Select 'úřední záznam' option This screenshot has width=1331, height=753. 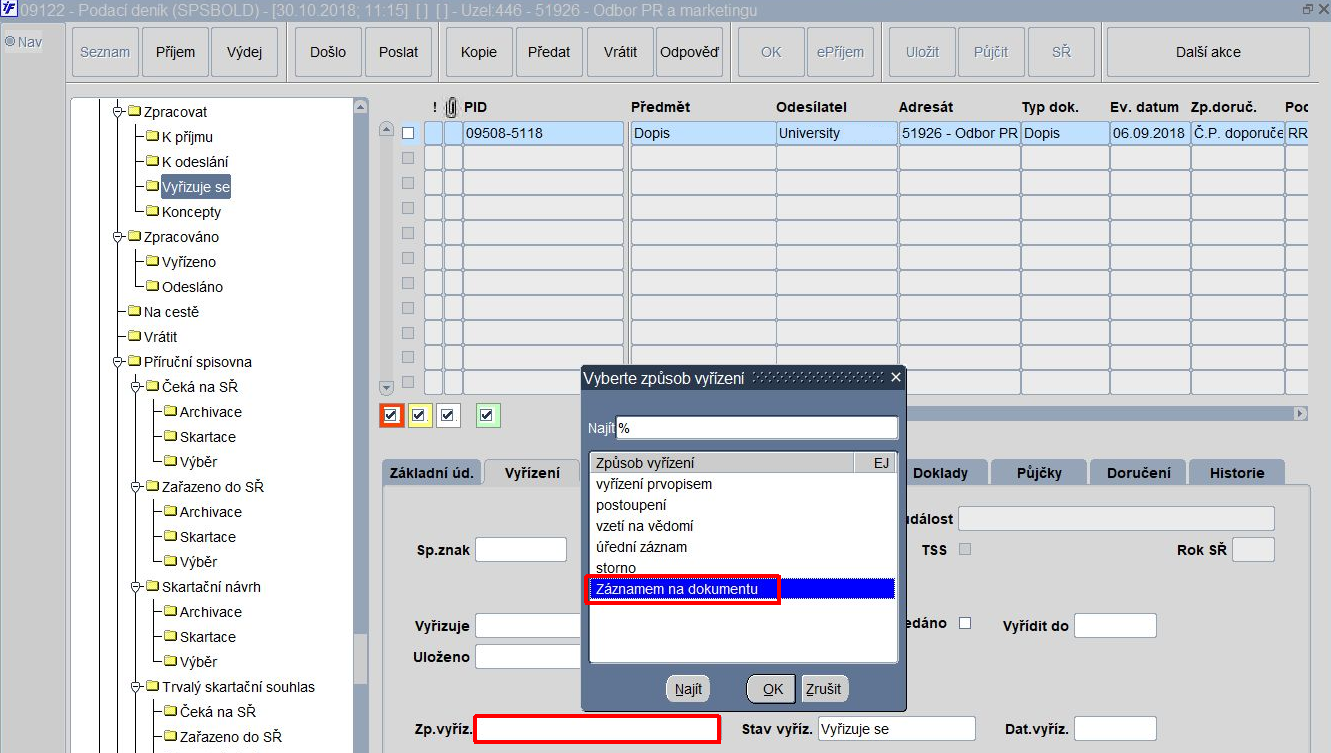click(741, 547)
